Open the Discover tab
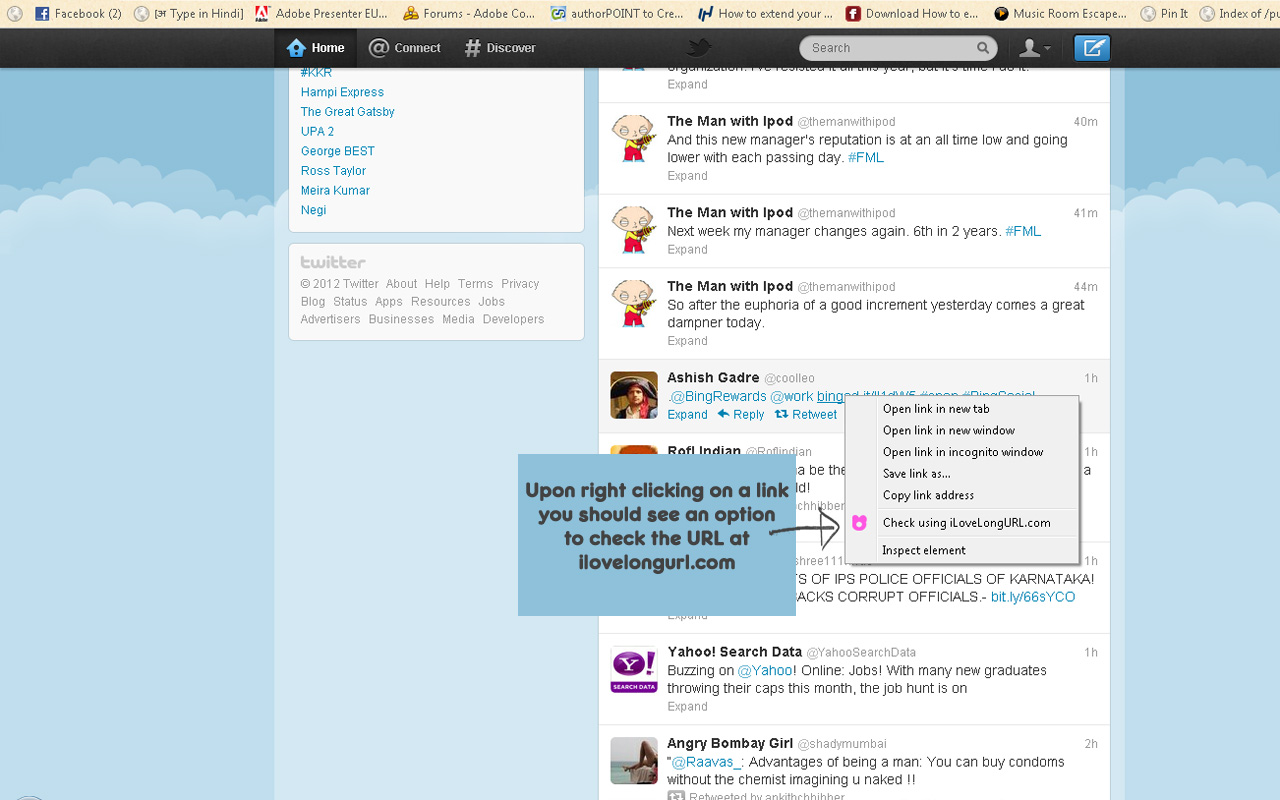The height and width of the screenshot is (800, 1280). pos(500,48)
